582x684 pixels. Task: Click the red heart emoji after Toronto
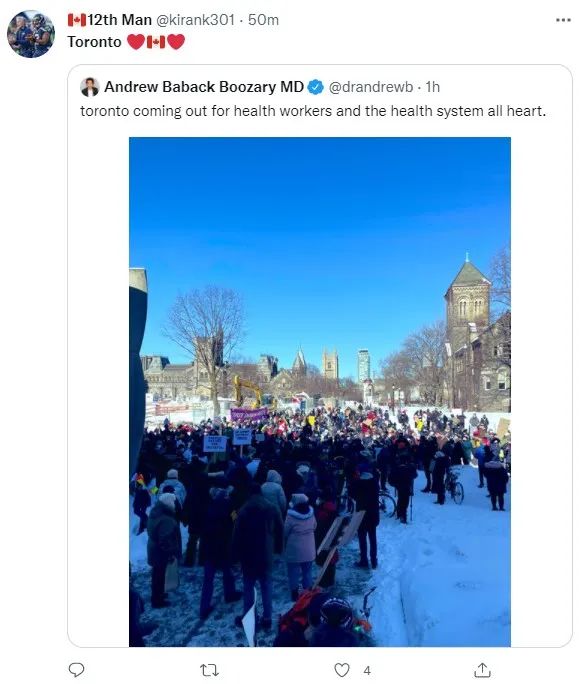coord(136,42)
